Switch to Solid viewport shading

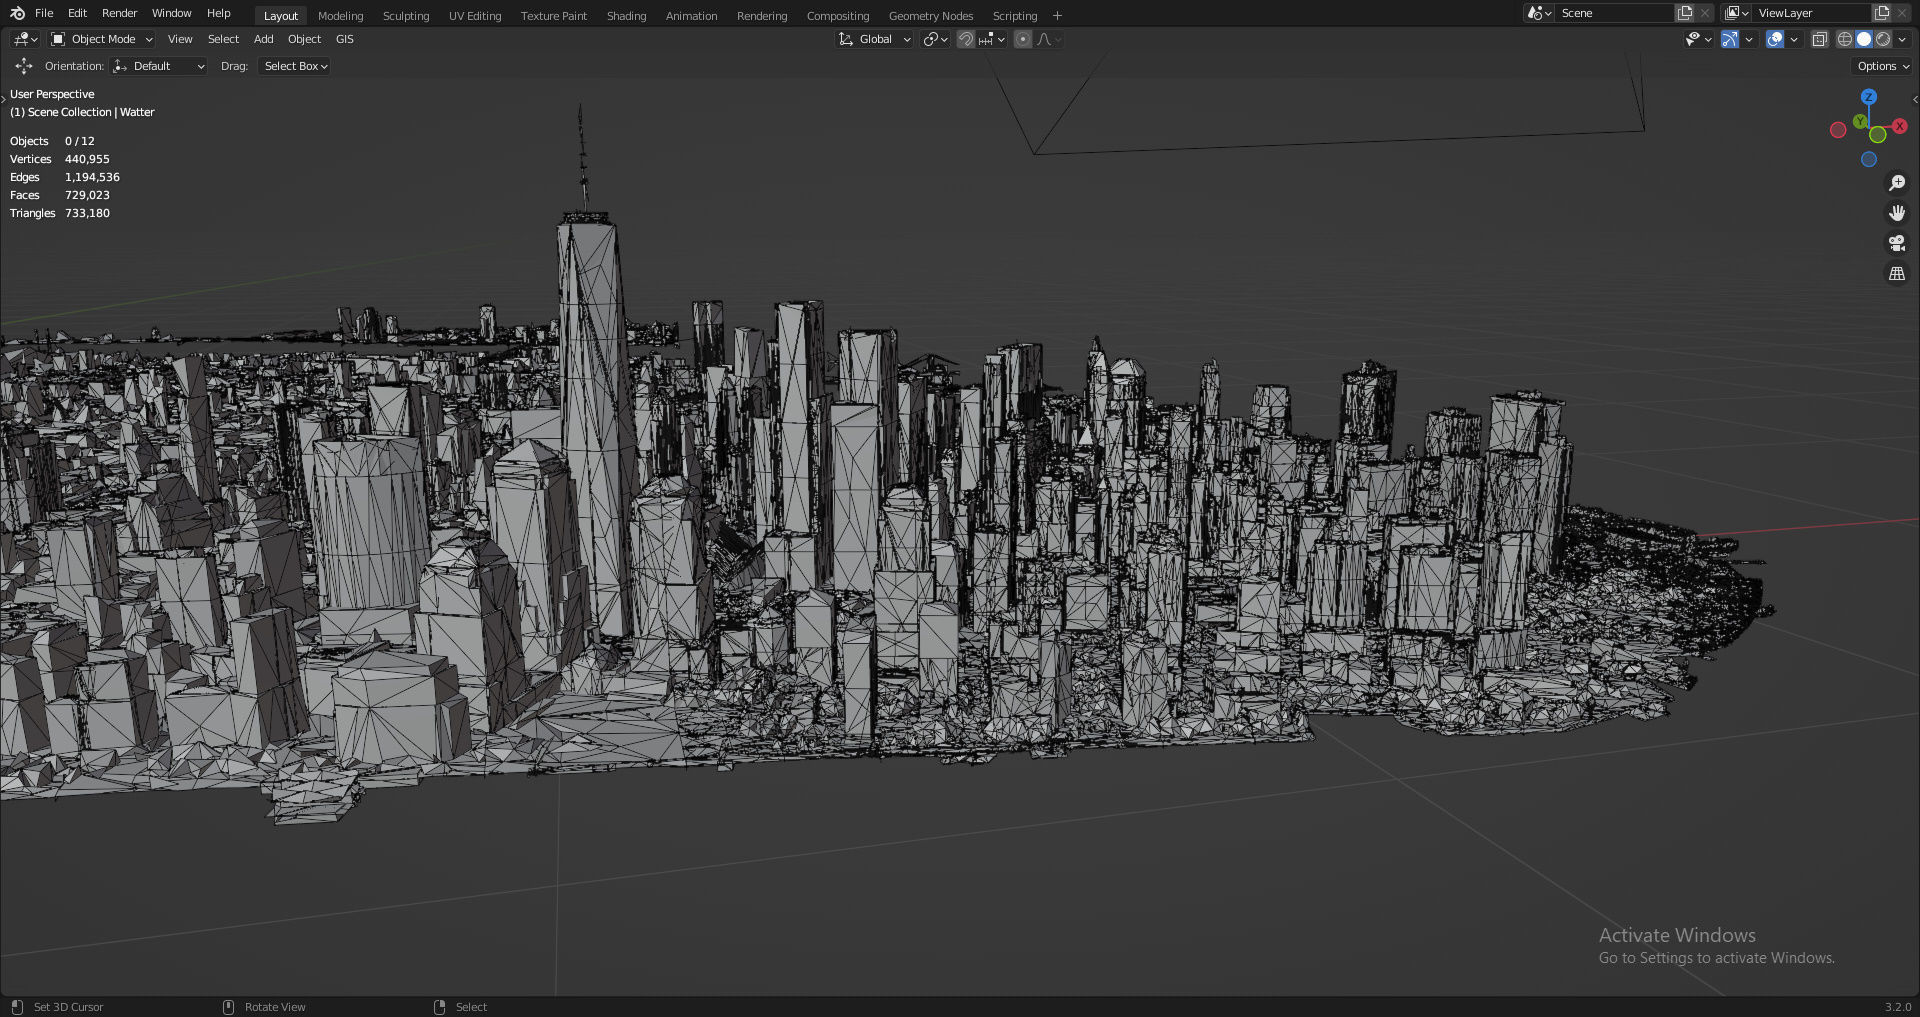point(1864,39)
